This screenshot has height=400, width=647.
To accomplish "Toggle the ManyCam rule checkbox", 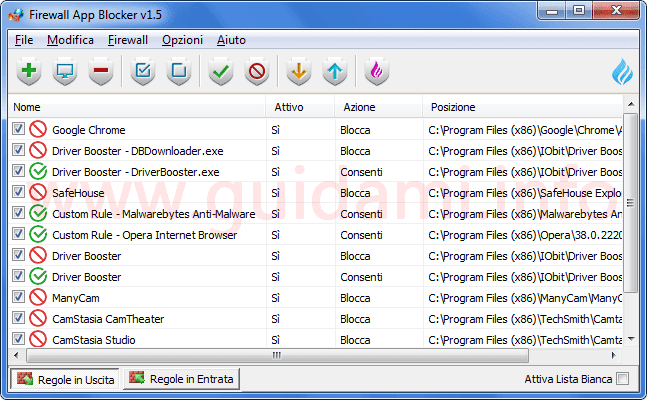I will [18, 297].
